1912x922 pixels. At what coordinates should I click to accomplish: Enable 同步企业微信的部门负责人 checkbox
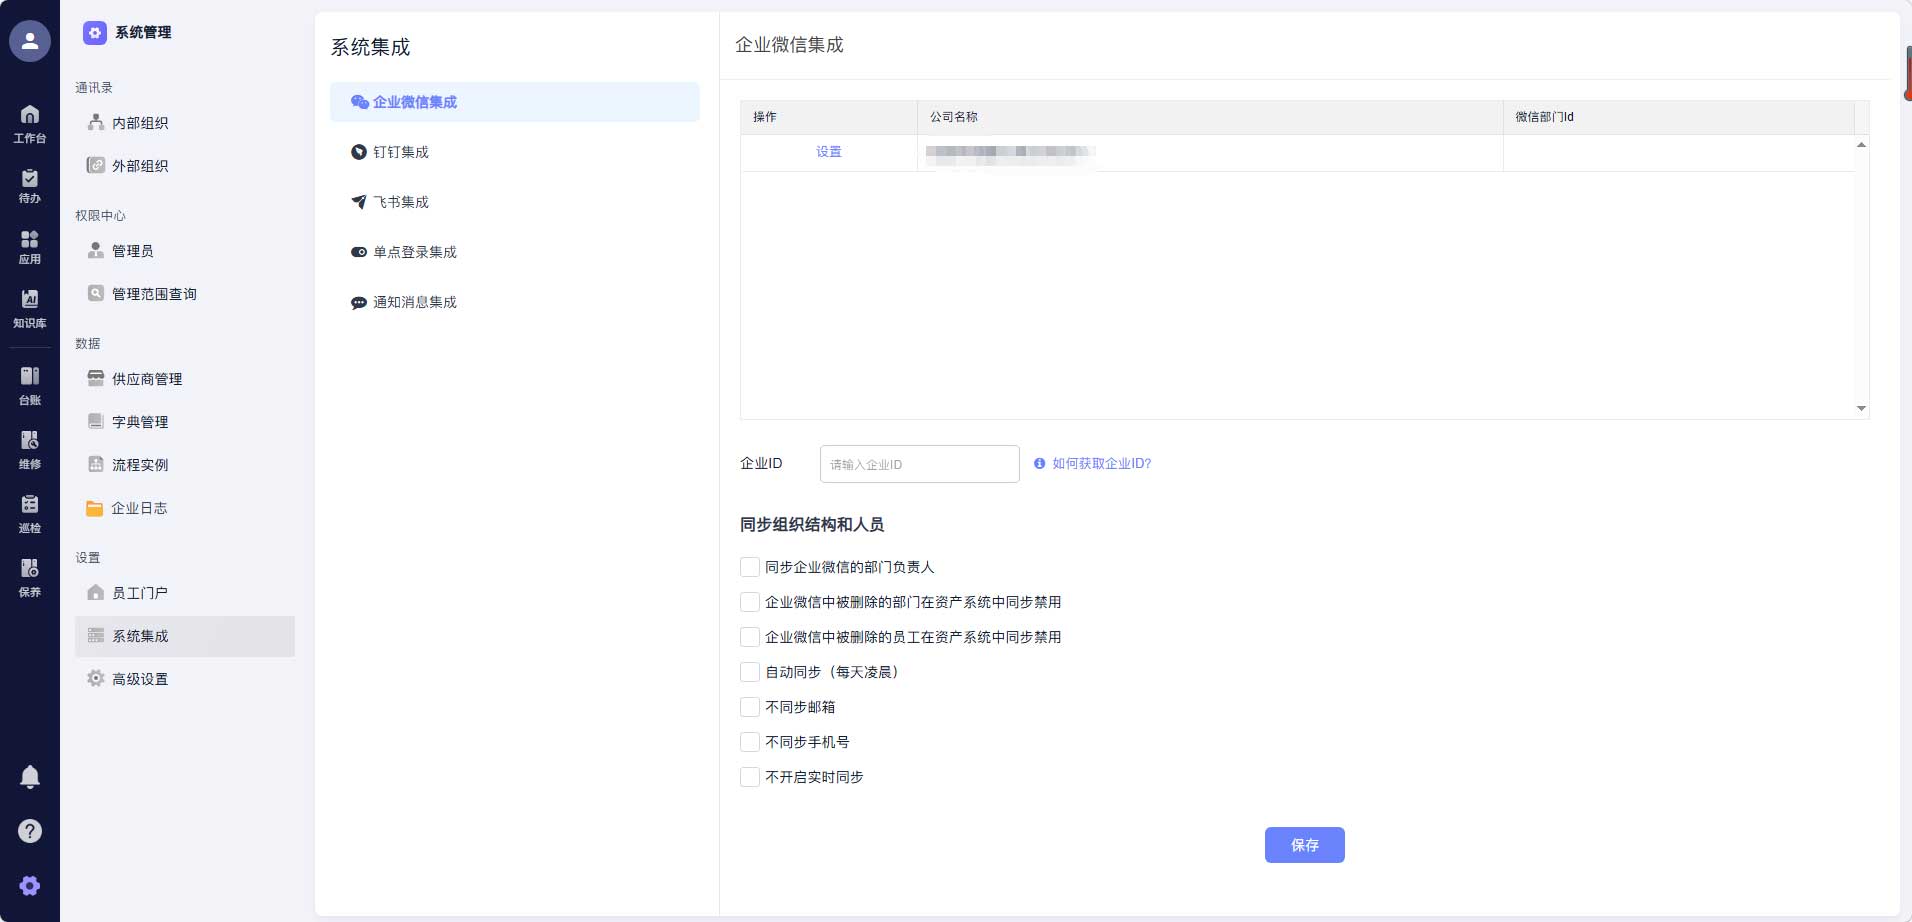[x=748, y=566]
